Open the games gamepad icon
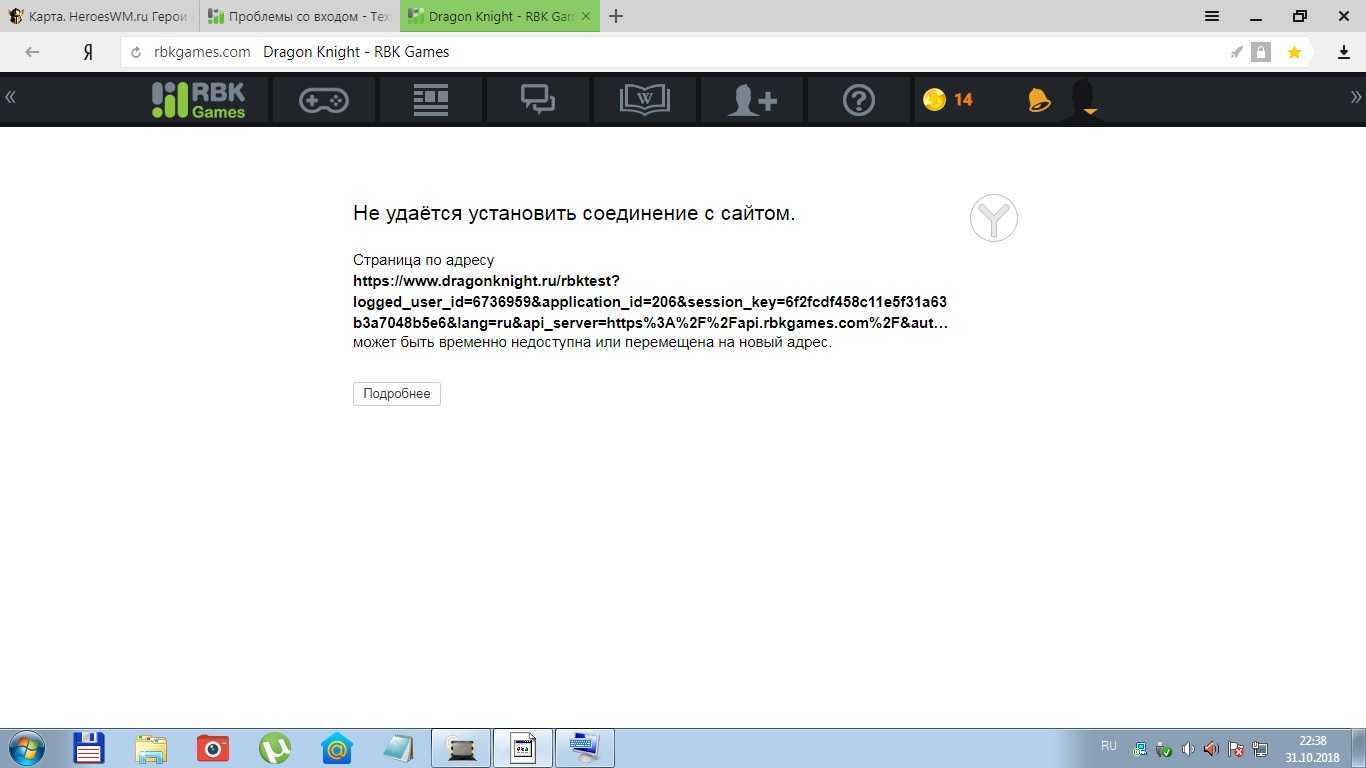Viewport: 1366px width, 768px height. click(324, 99)
